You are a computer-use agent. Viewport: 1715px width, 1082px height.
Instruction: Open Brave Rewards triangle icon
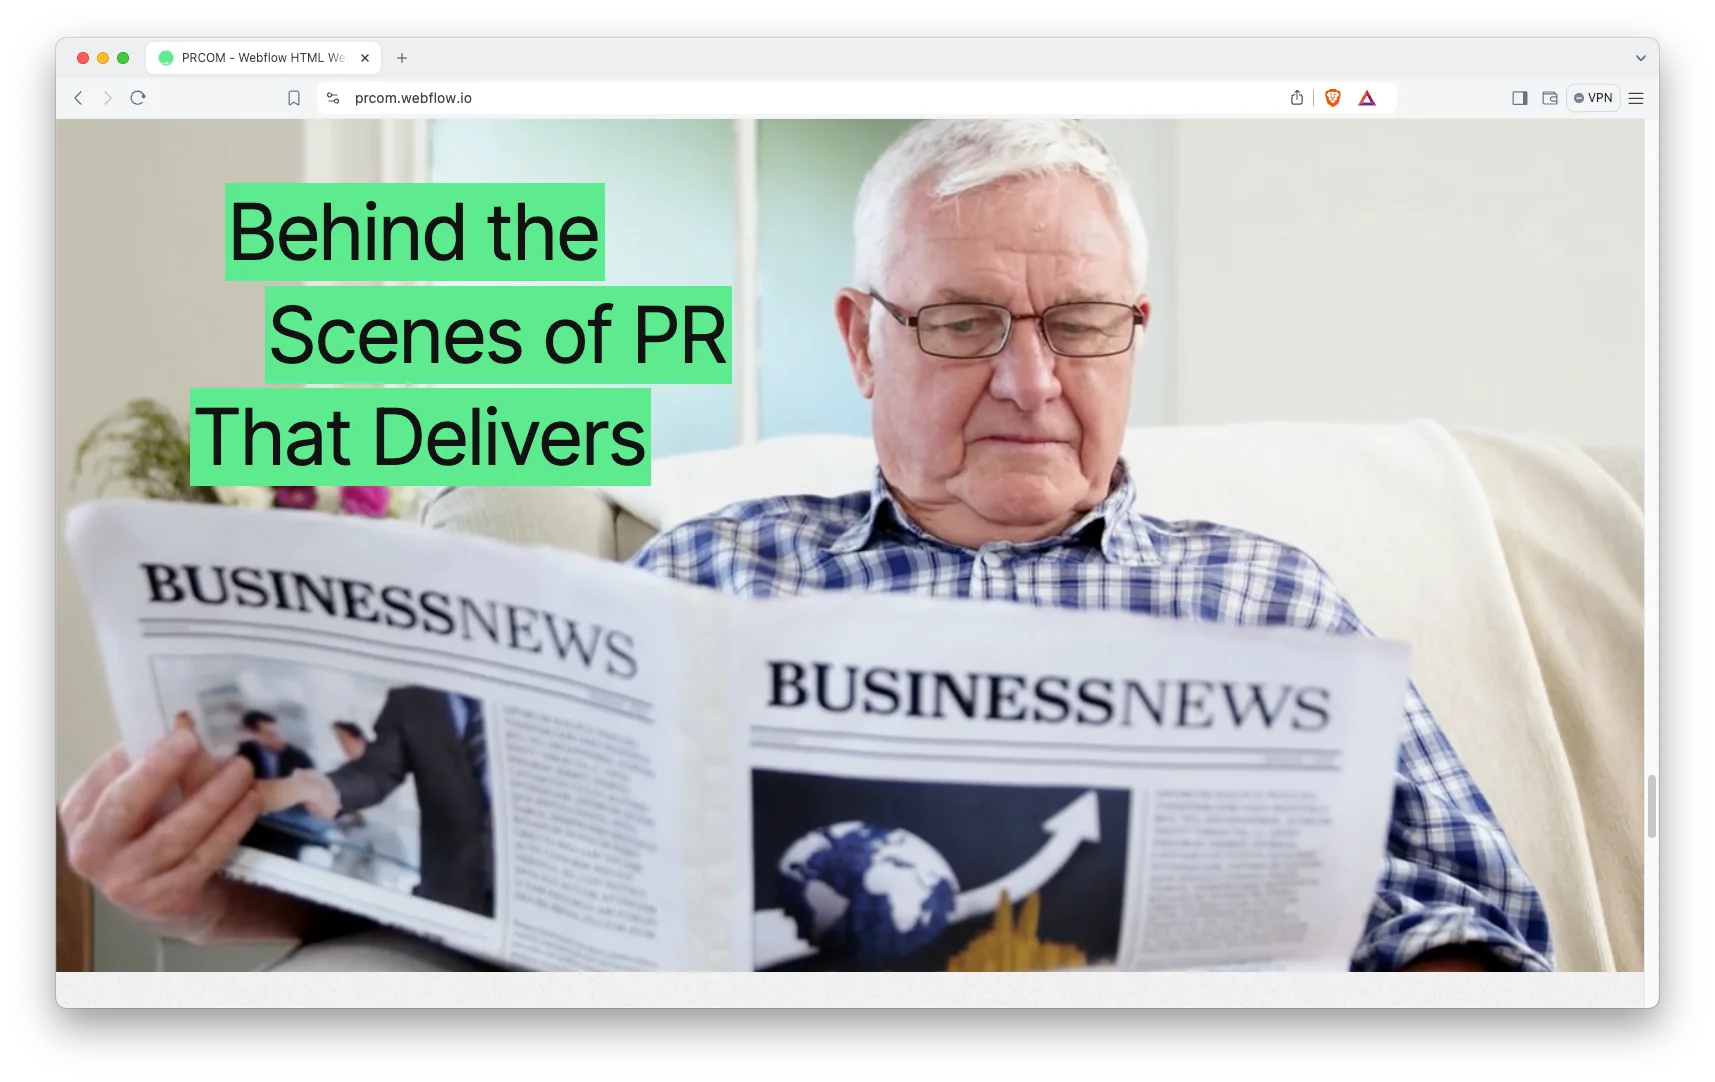pos(1367,98)
